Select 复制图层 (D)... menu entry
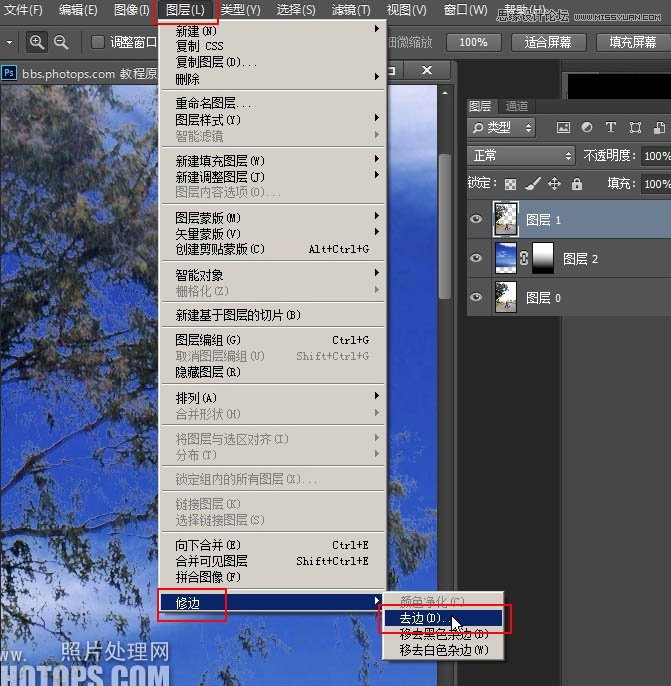This screenshot has width=671, height=686. pyautogui.click(x=274, y=62)
